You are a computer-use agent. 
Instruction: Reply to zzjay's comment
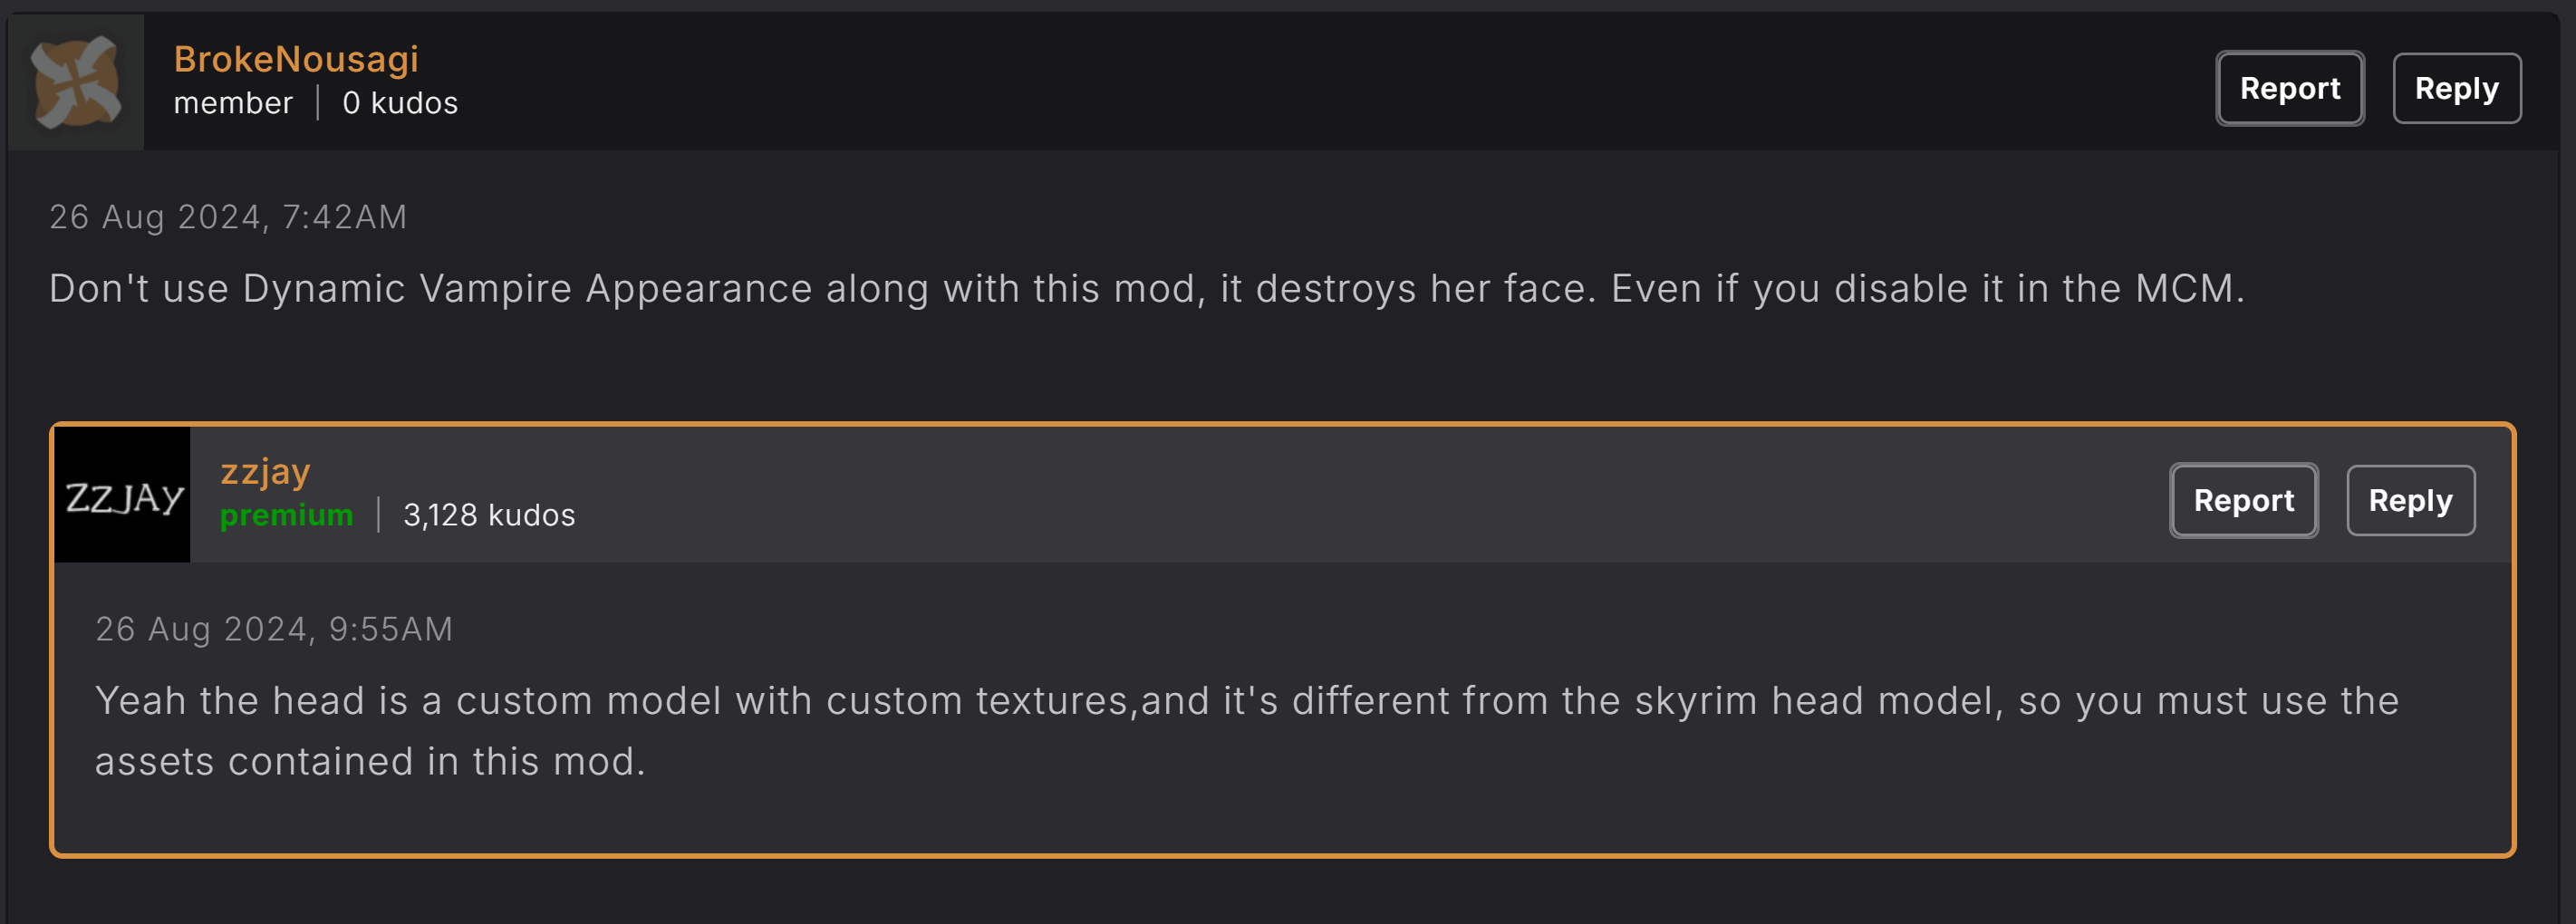click(x=2410, y=500)
